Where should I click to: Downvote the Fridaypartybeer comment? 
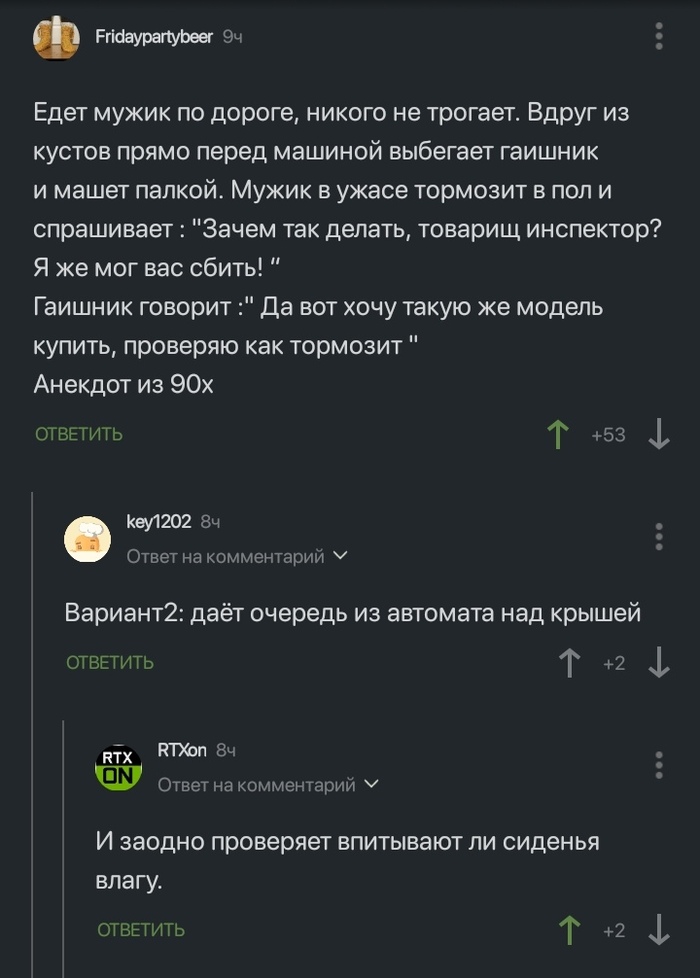coord(658,434)
